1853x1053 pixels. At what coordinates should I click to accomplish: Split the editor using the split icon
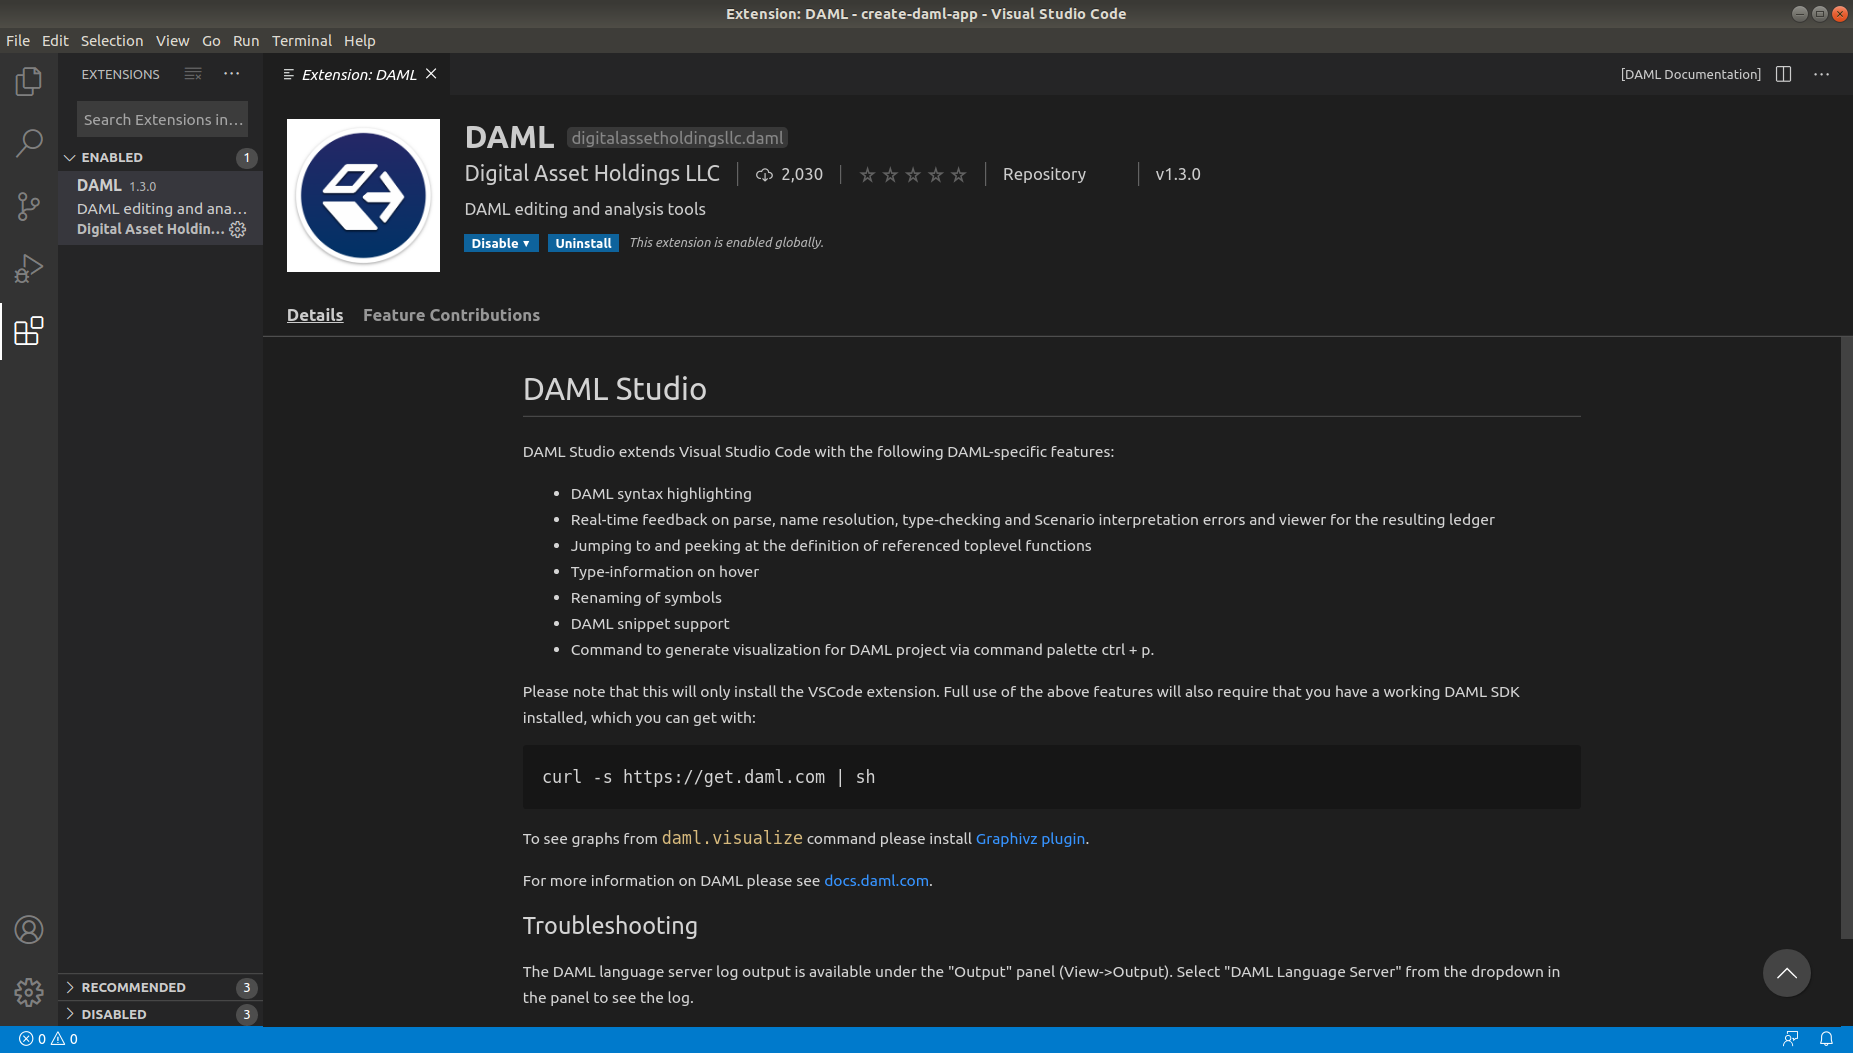[x=1784, y=73]
